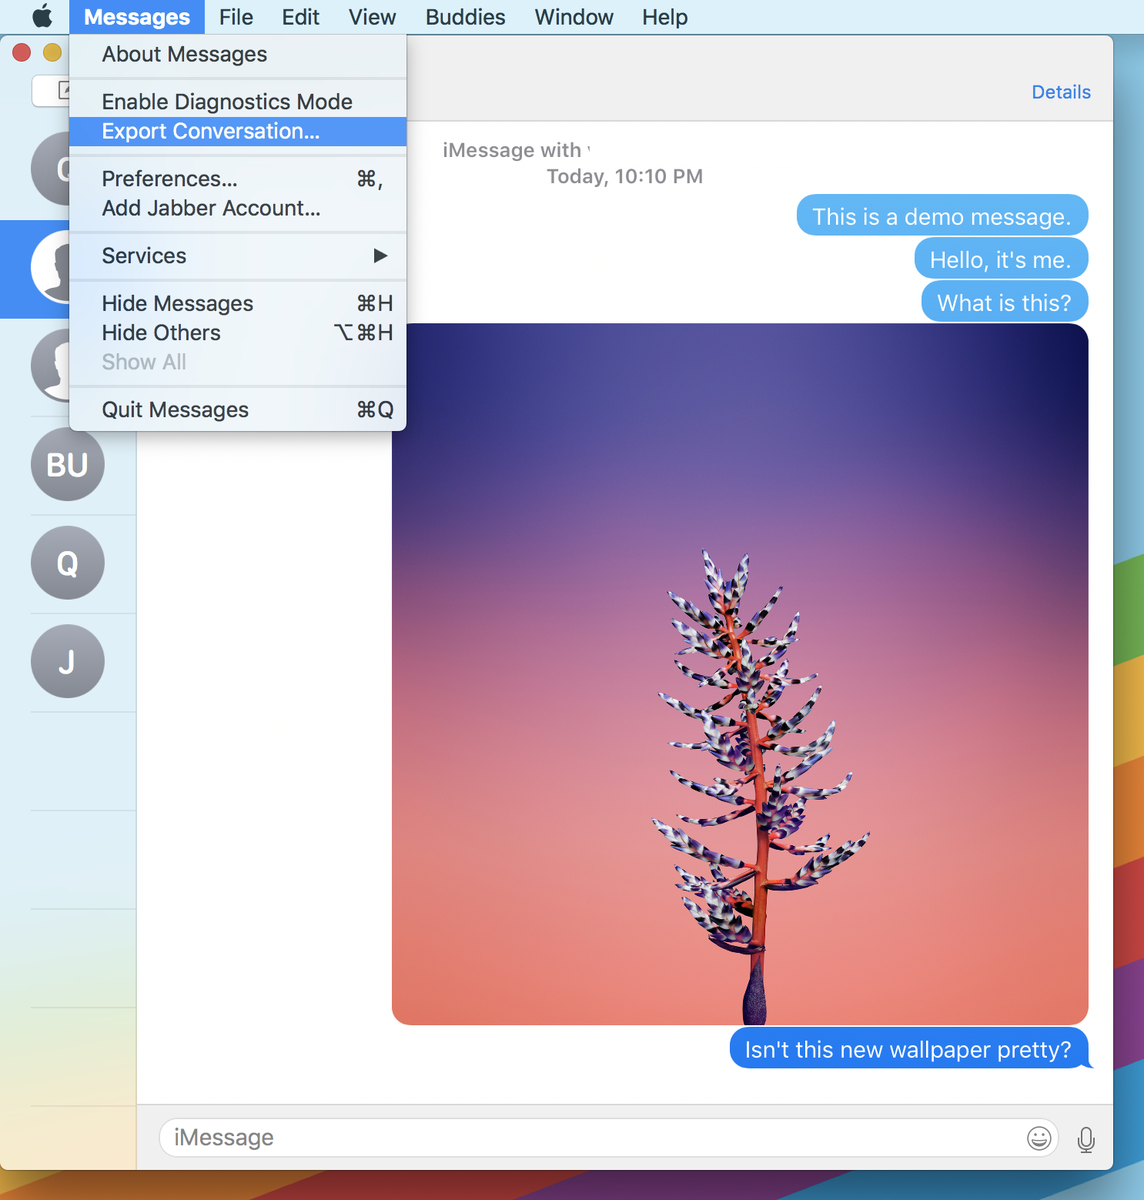Click the Messages menu bar item
This screenshot has height=1200, width=1144.
(137, 17)
